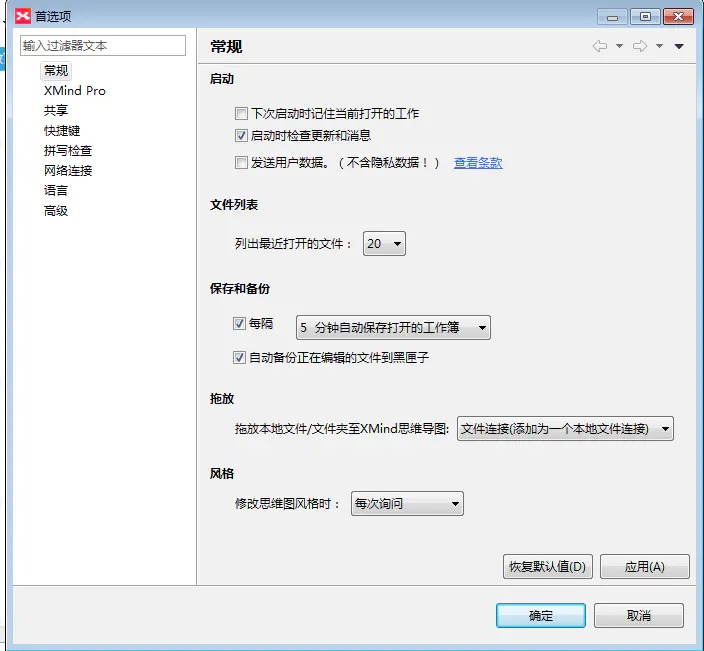Go forward using the right arrow icon
704x651 pixels.
pos(640,46)
